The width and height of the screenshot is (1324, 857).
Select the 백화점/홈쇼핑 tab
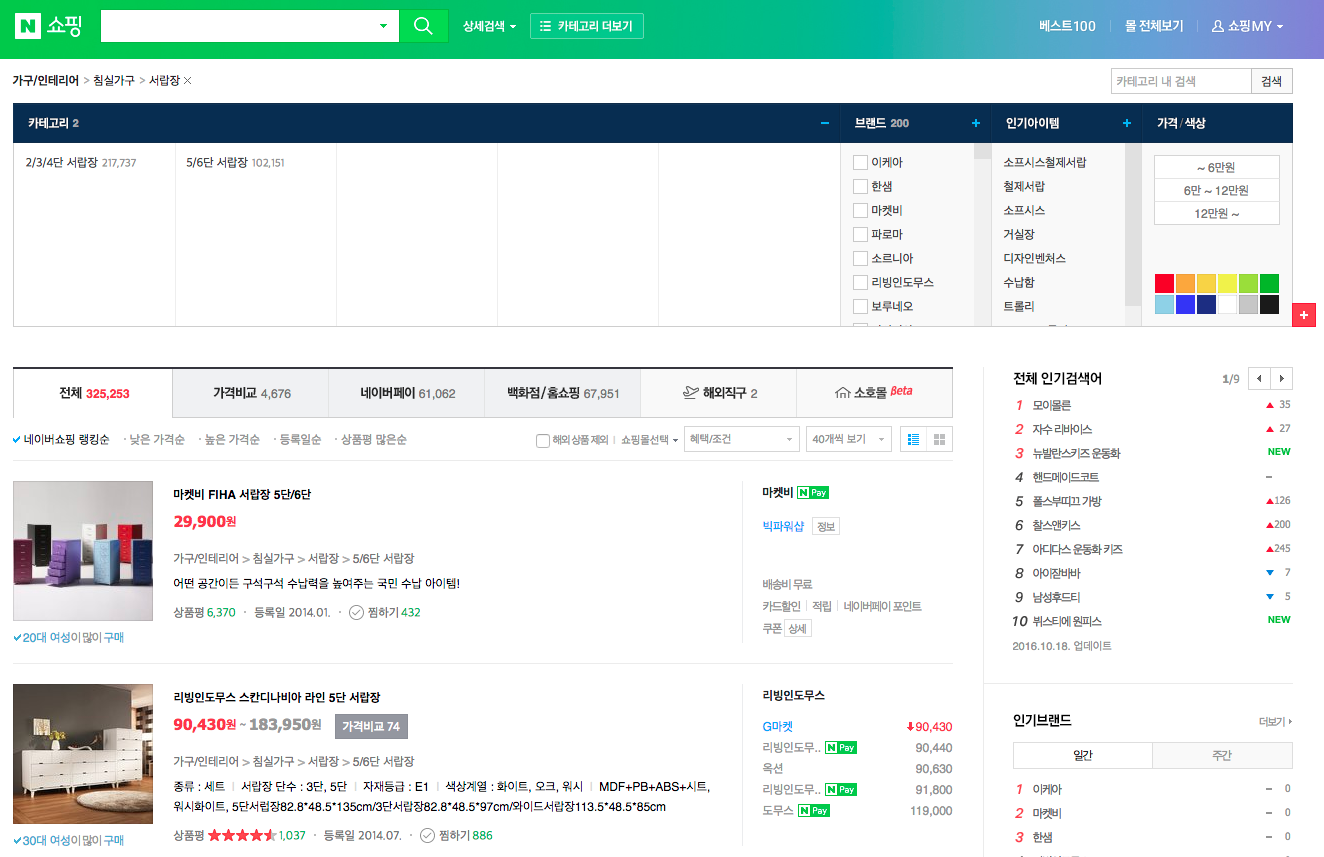point(563,394)
